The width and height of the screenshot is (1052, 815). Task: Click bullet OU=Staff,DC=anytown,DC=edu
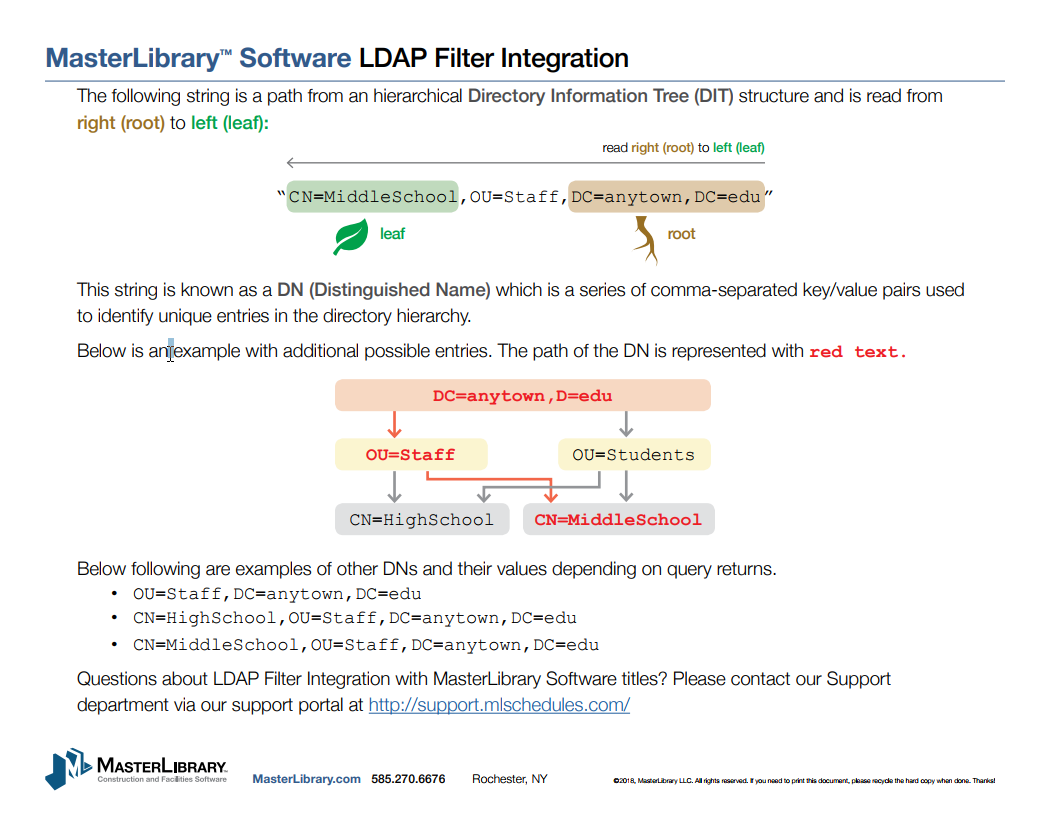pyautogui.click(x=277, y=594)
